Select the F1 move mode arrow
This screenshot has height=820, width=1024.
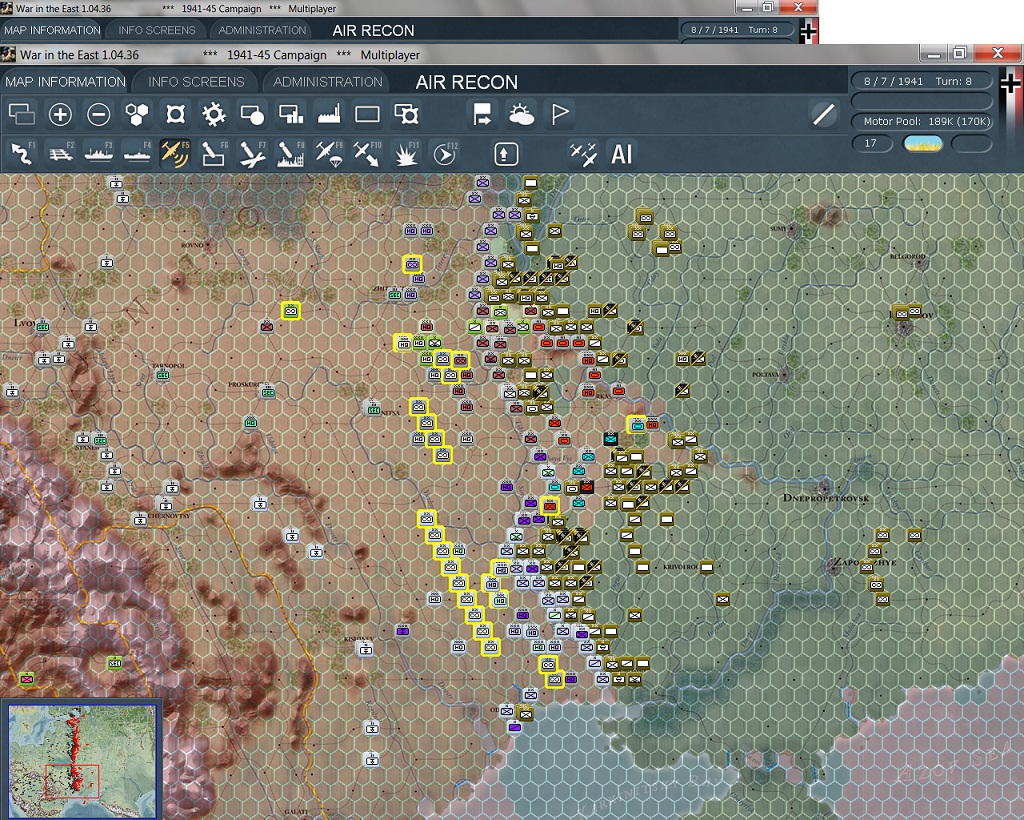click(22, 154)
